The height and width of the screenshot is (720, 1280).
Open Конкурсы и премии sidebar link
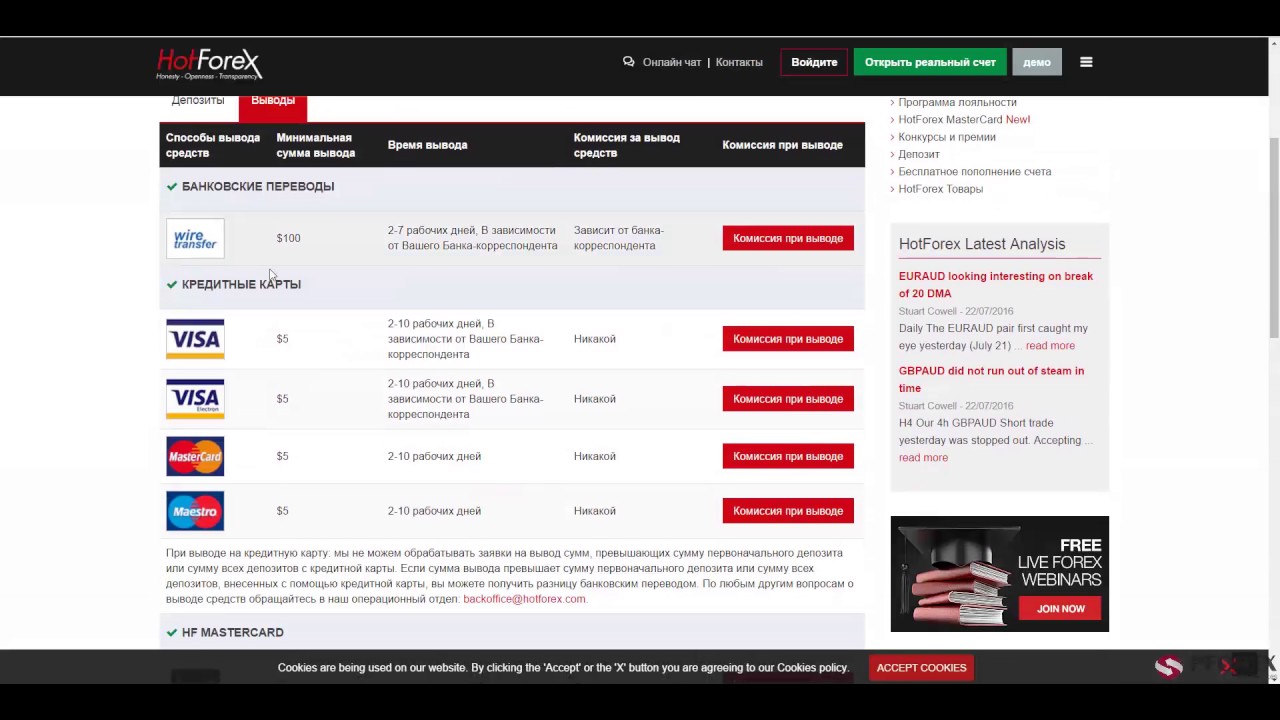pos(947,137)
